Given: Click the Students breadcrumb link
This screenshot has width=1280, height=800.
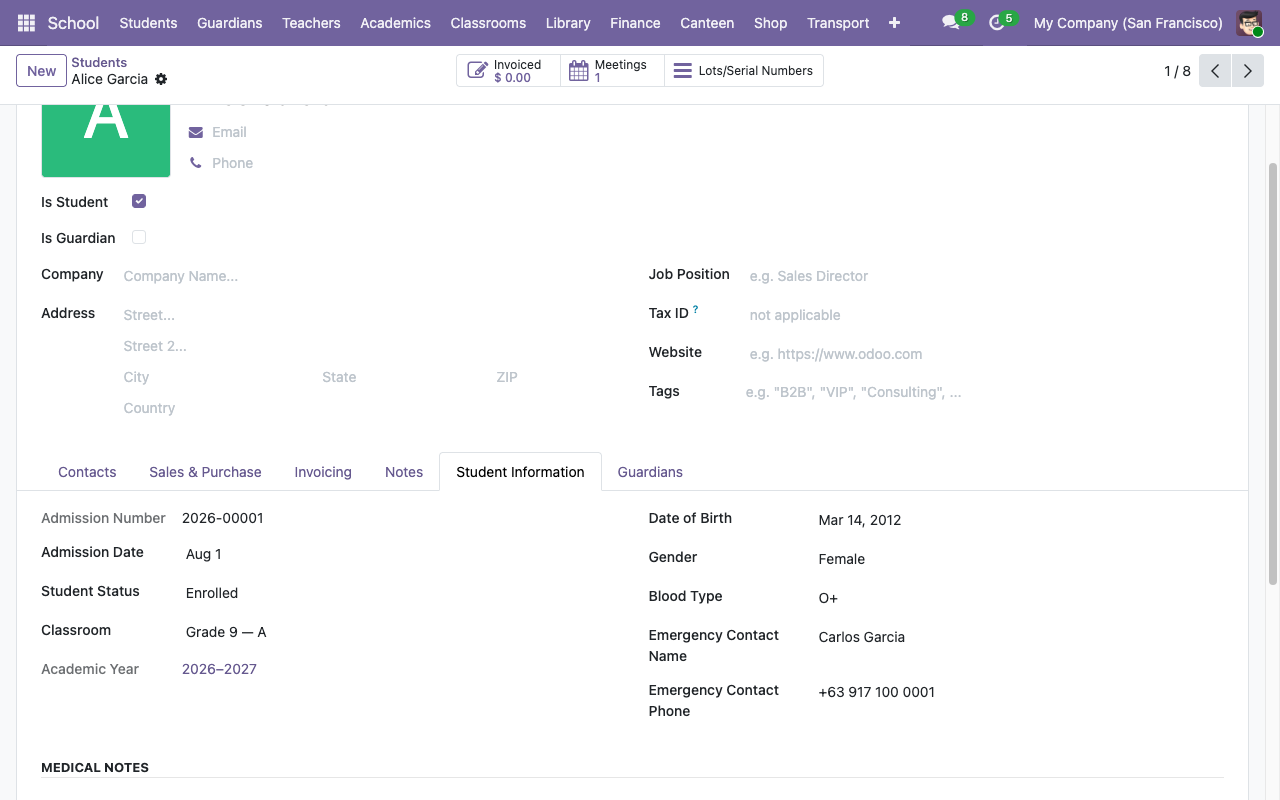Looking at the screenshot, I should [x=99, y=62].
